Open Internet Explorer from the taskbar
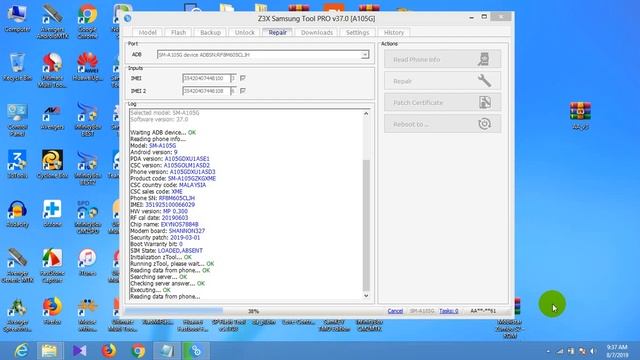 [x=21, y=351]
